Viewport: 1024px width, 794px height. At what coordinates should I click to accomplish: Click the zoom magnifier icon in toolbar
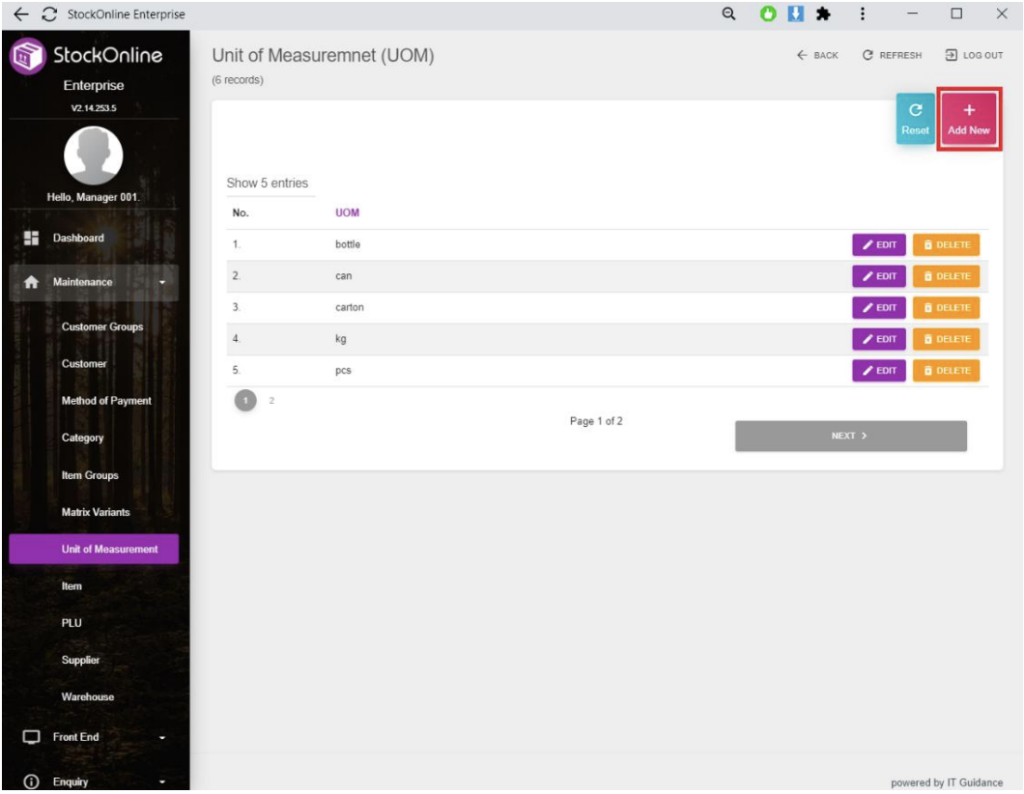tap(729, 14)
